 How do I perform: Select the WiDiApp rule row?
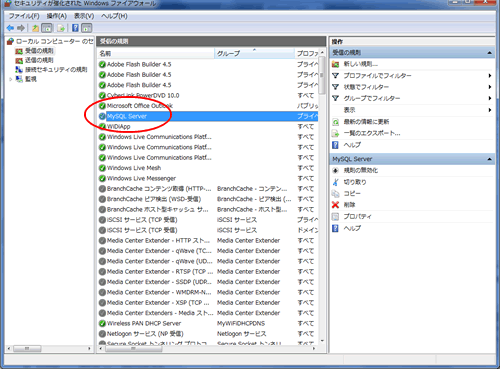tap(208, 126)
